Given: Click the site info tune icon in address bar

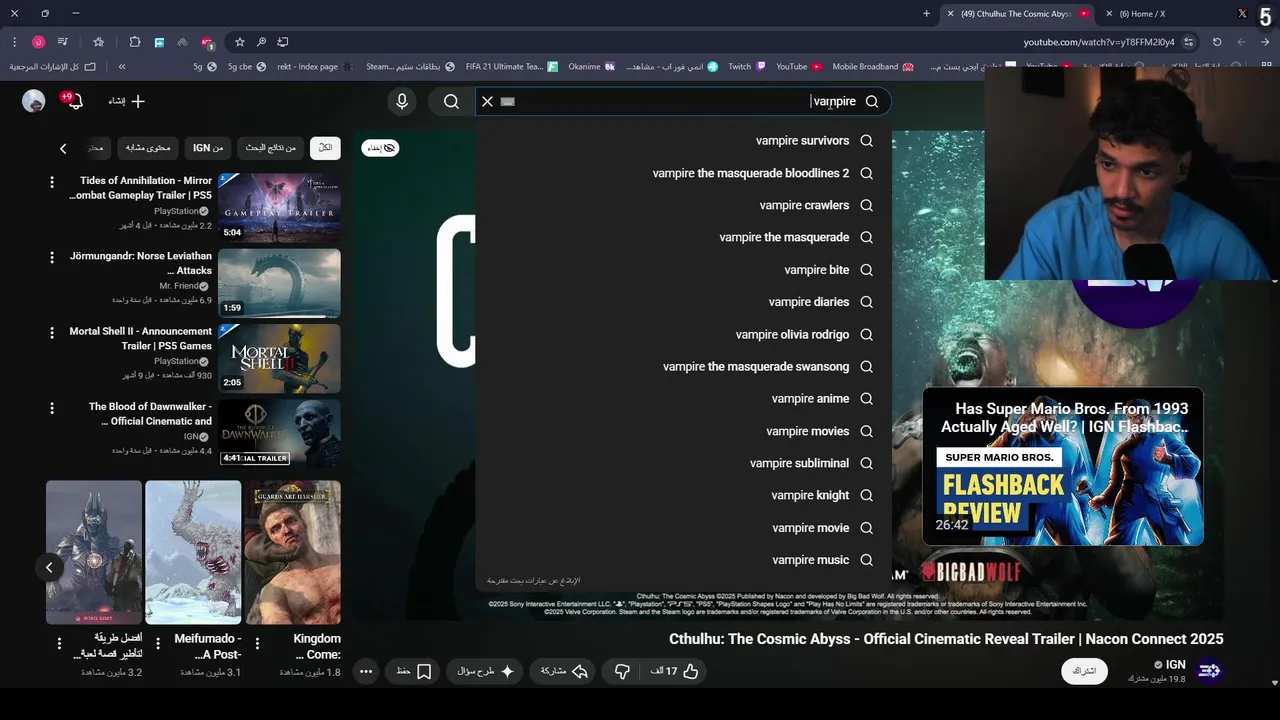Looking at the screenshot, I should coord(1189,42).
